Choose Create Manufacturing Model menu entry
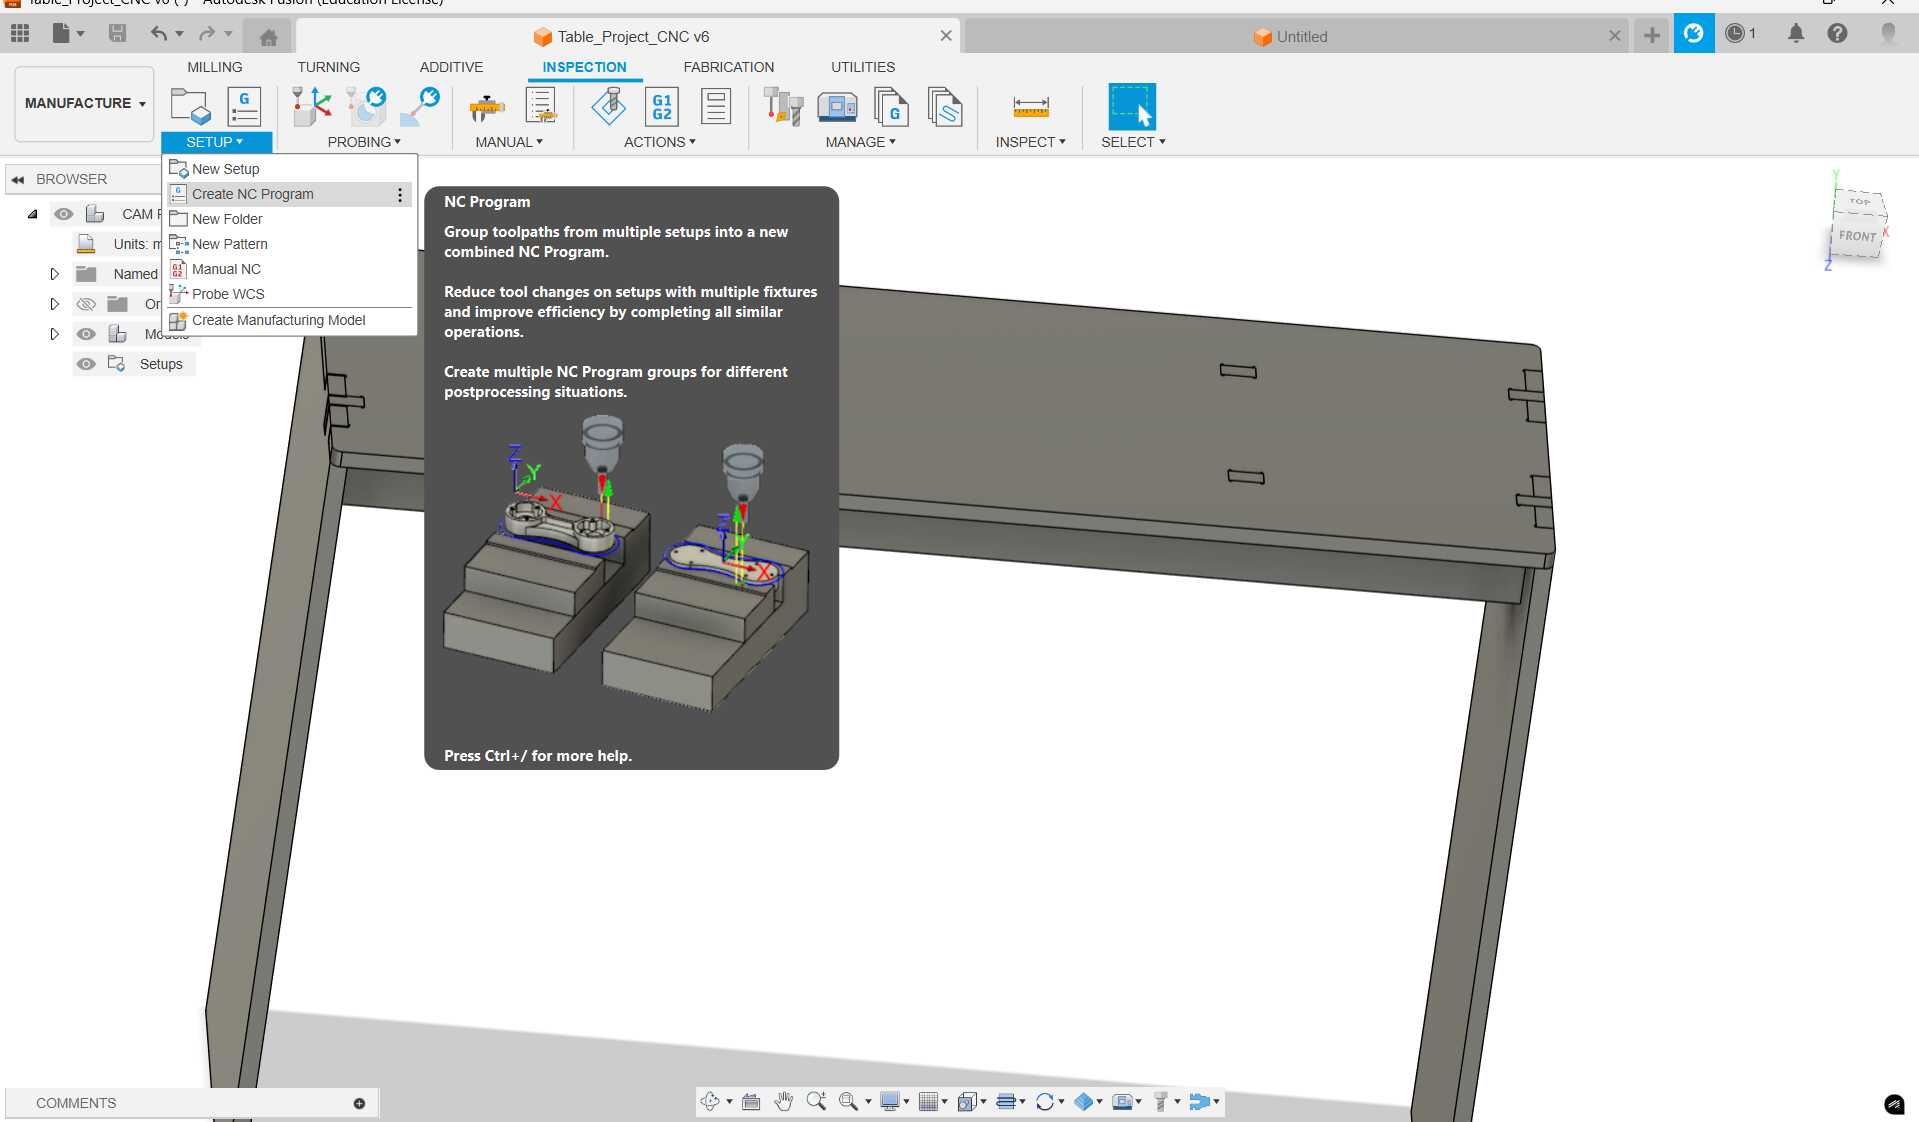This screenshot has width=1919, height=1122. (x=290, y=320)
